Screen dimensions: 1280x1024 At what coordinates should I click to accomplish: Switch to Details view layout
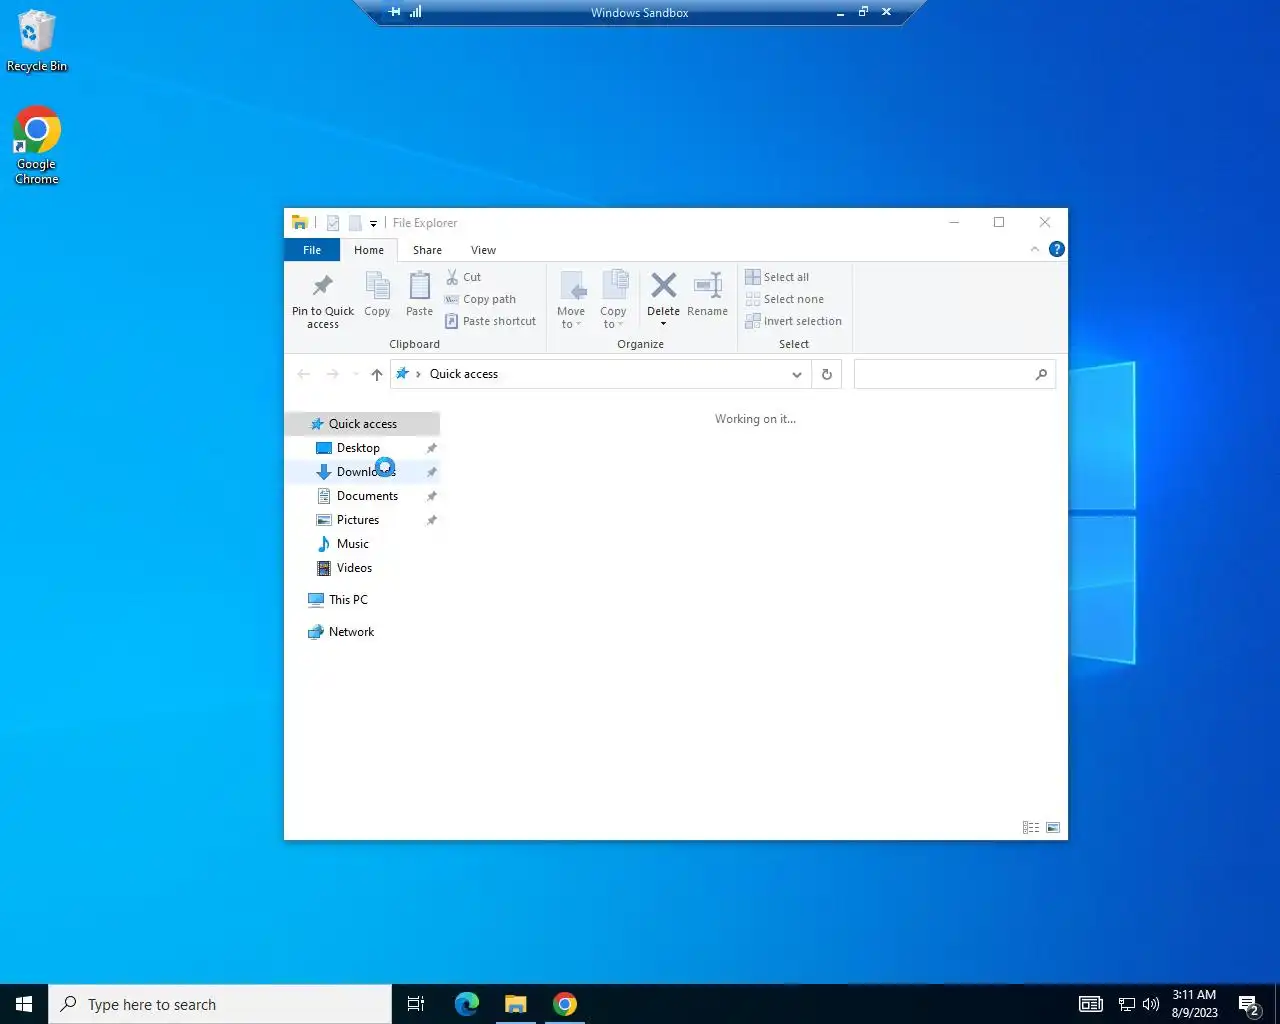coord(1031,828)
